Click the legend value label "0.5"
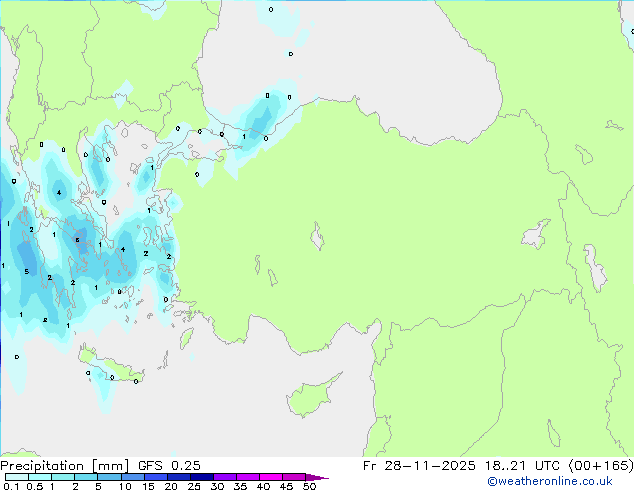Image resolution: width=634 pixels, height=490 pixels. (35, 486)
